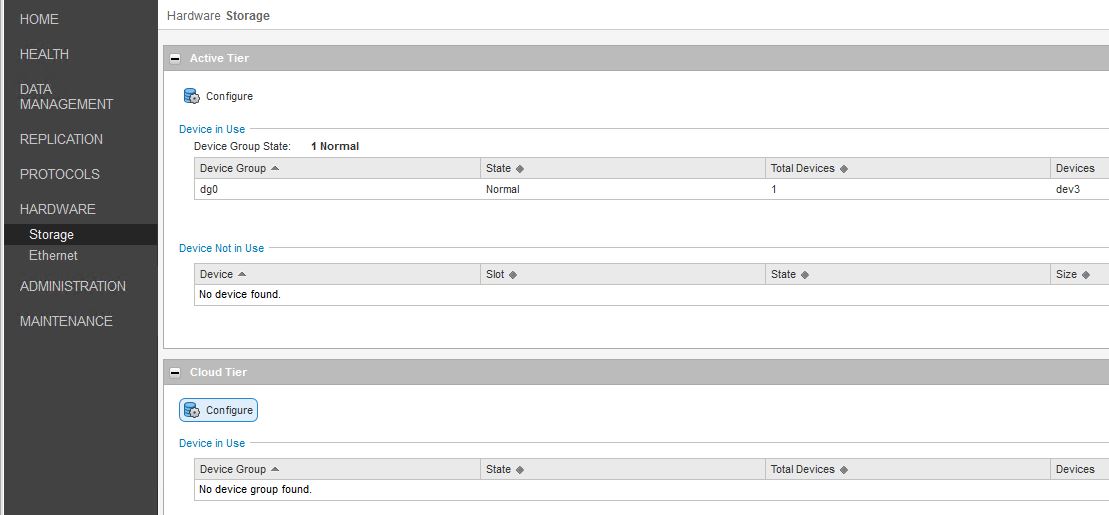Screen dimensions: 1109x515
Task: Open the HOME menu
Action: [39, 19]
